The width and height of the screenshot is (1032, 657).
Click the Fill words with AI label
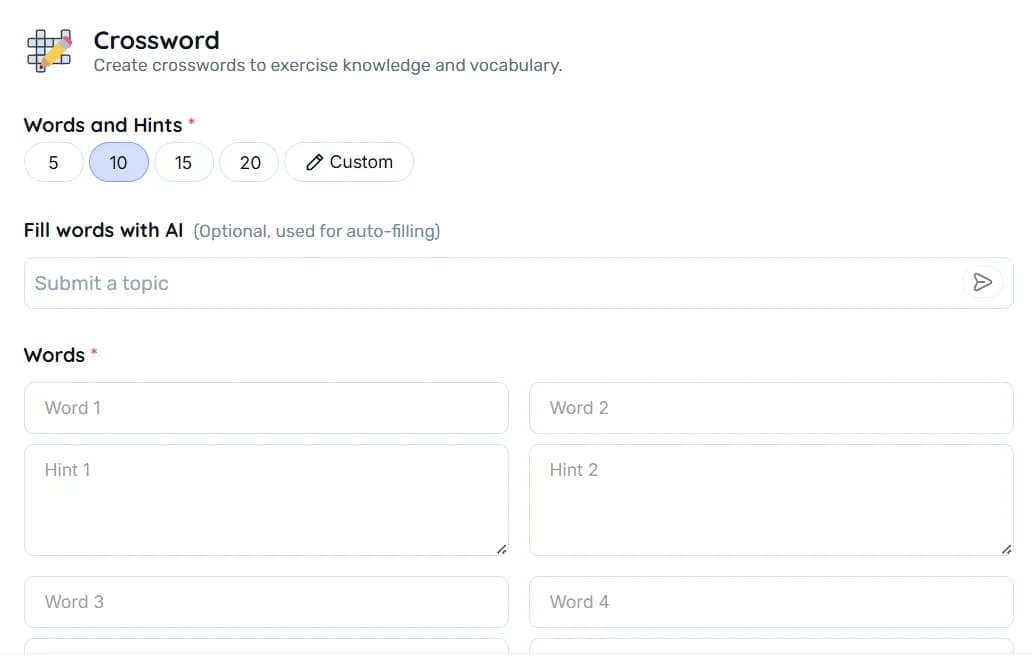point(104,230)
